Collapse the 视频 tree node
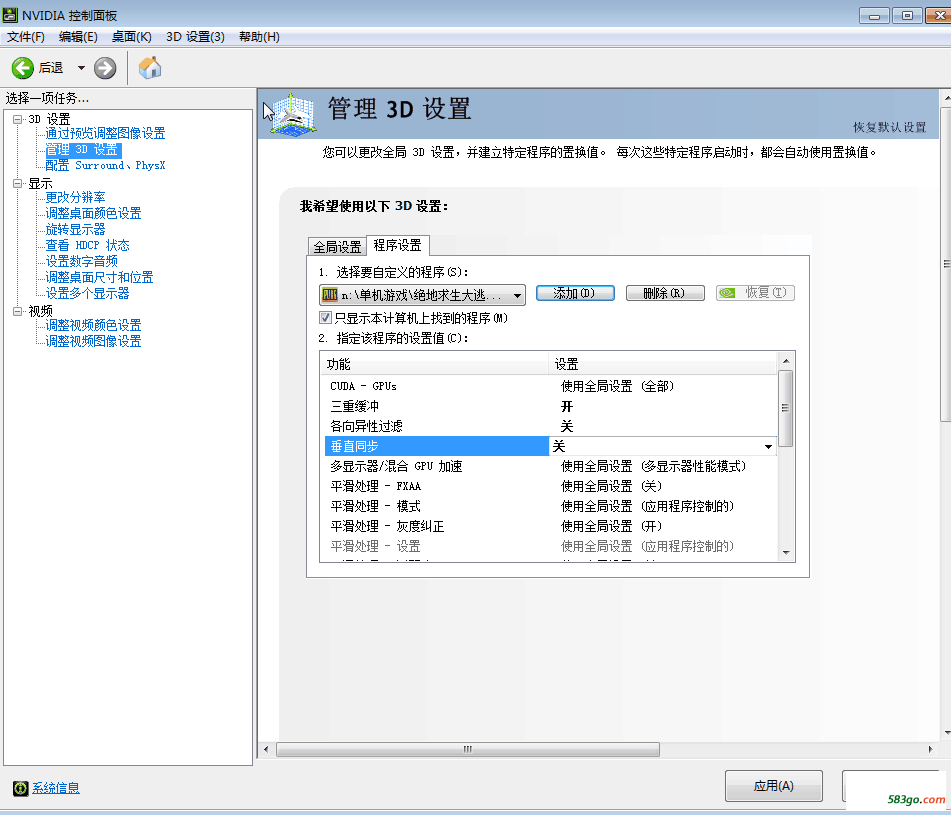The image size is (951, 815). click(18, 311)
